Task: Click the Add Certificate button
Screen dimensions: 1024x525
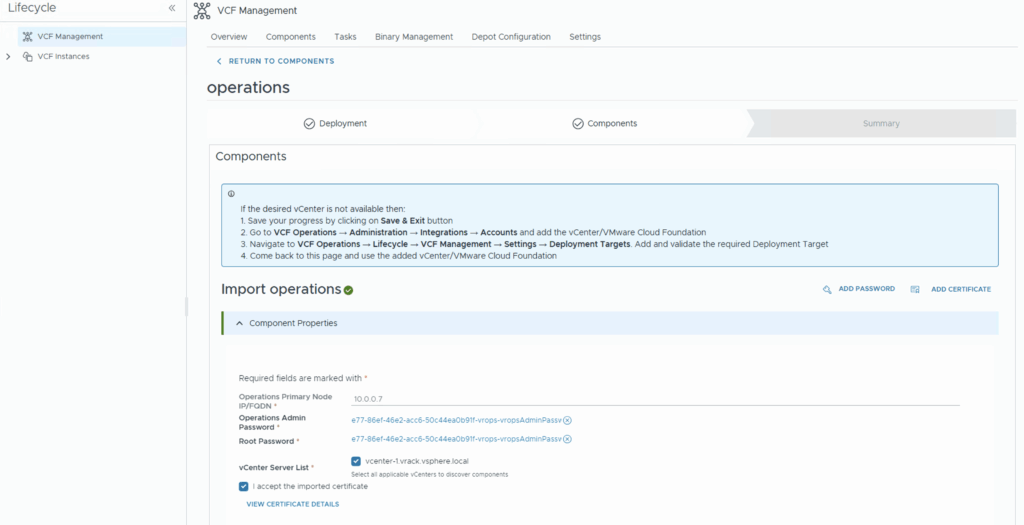Action: 960,289
